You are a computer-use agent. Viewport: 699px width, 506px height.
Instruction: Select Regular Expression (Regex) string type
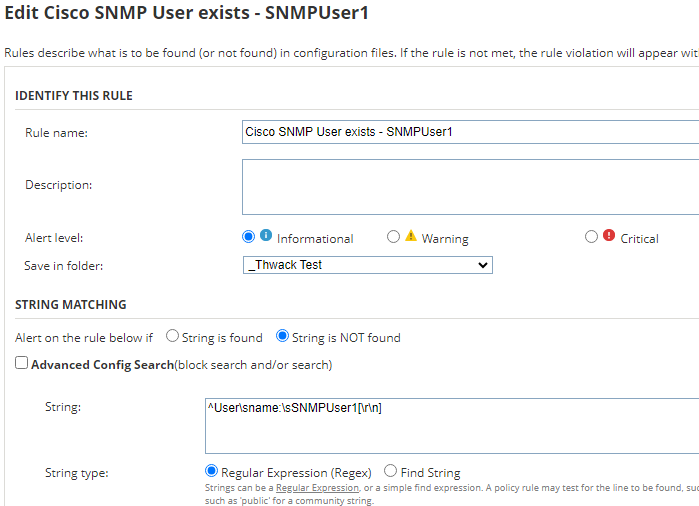pos(211,471)
